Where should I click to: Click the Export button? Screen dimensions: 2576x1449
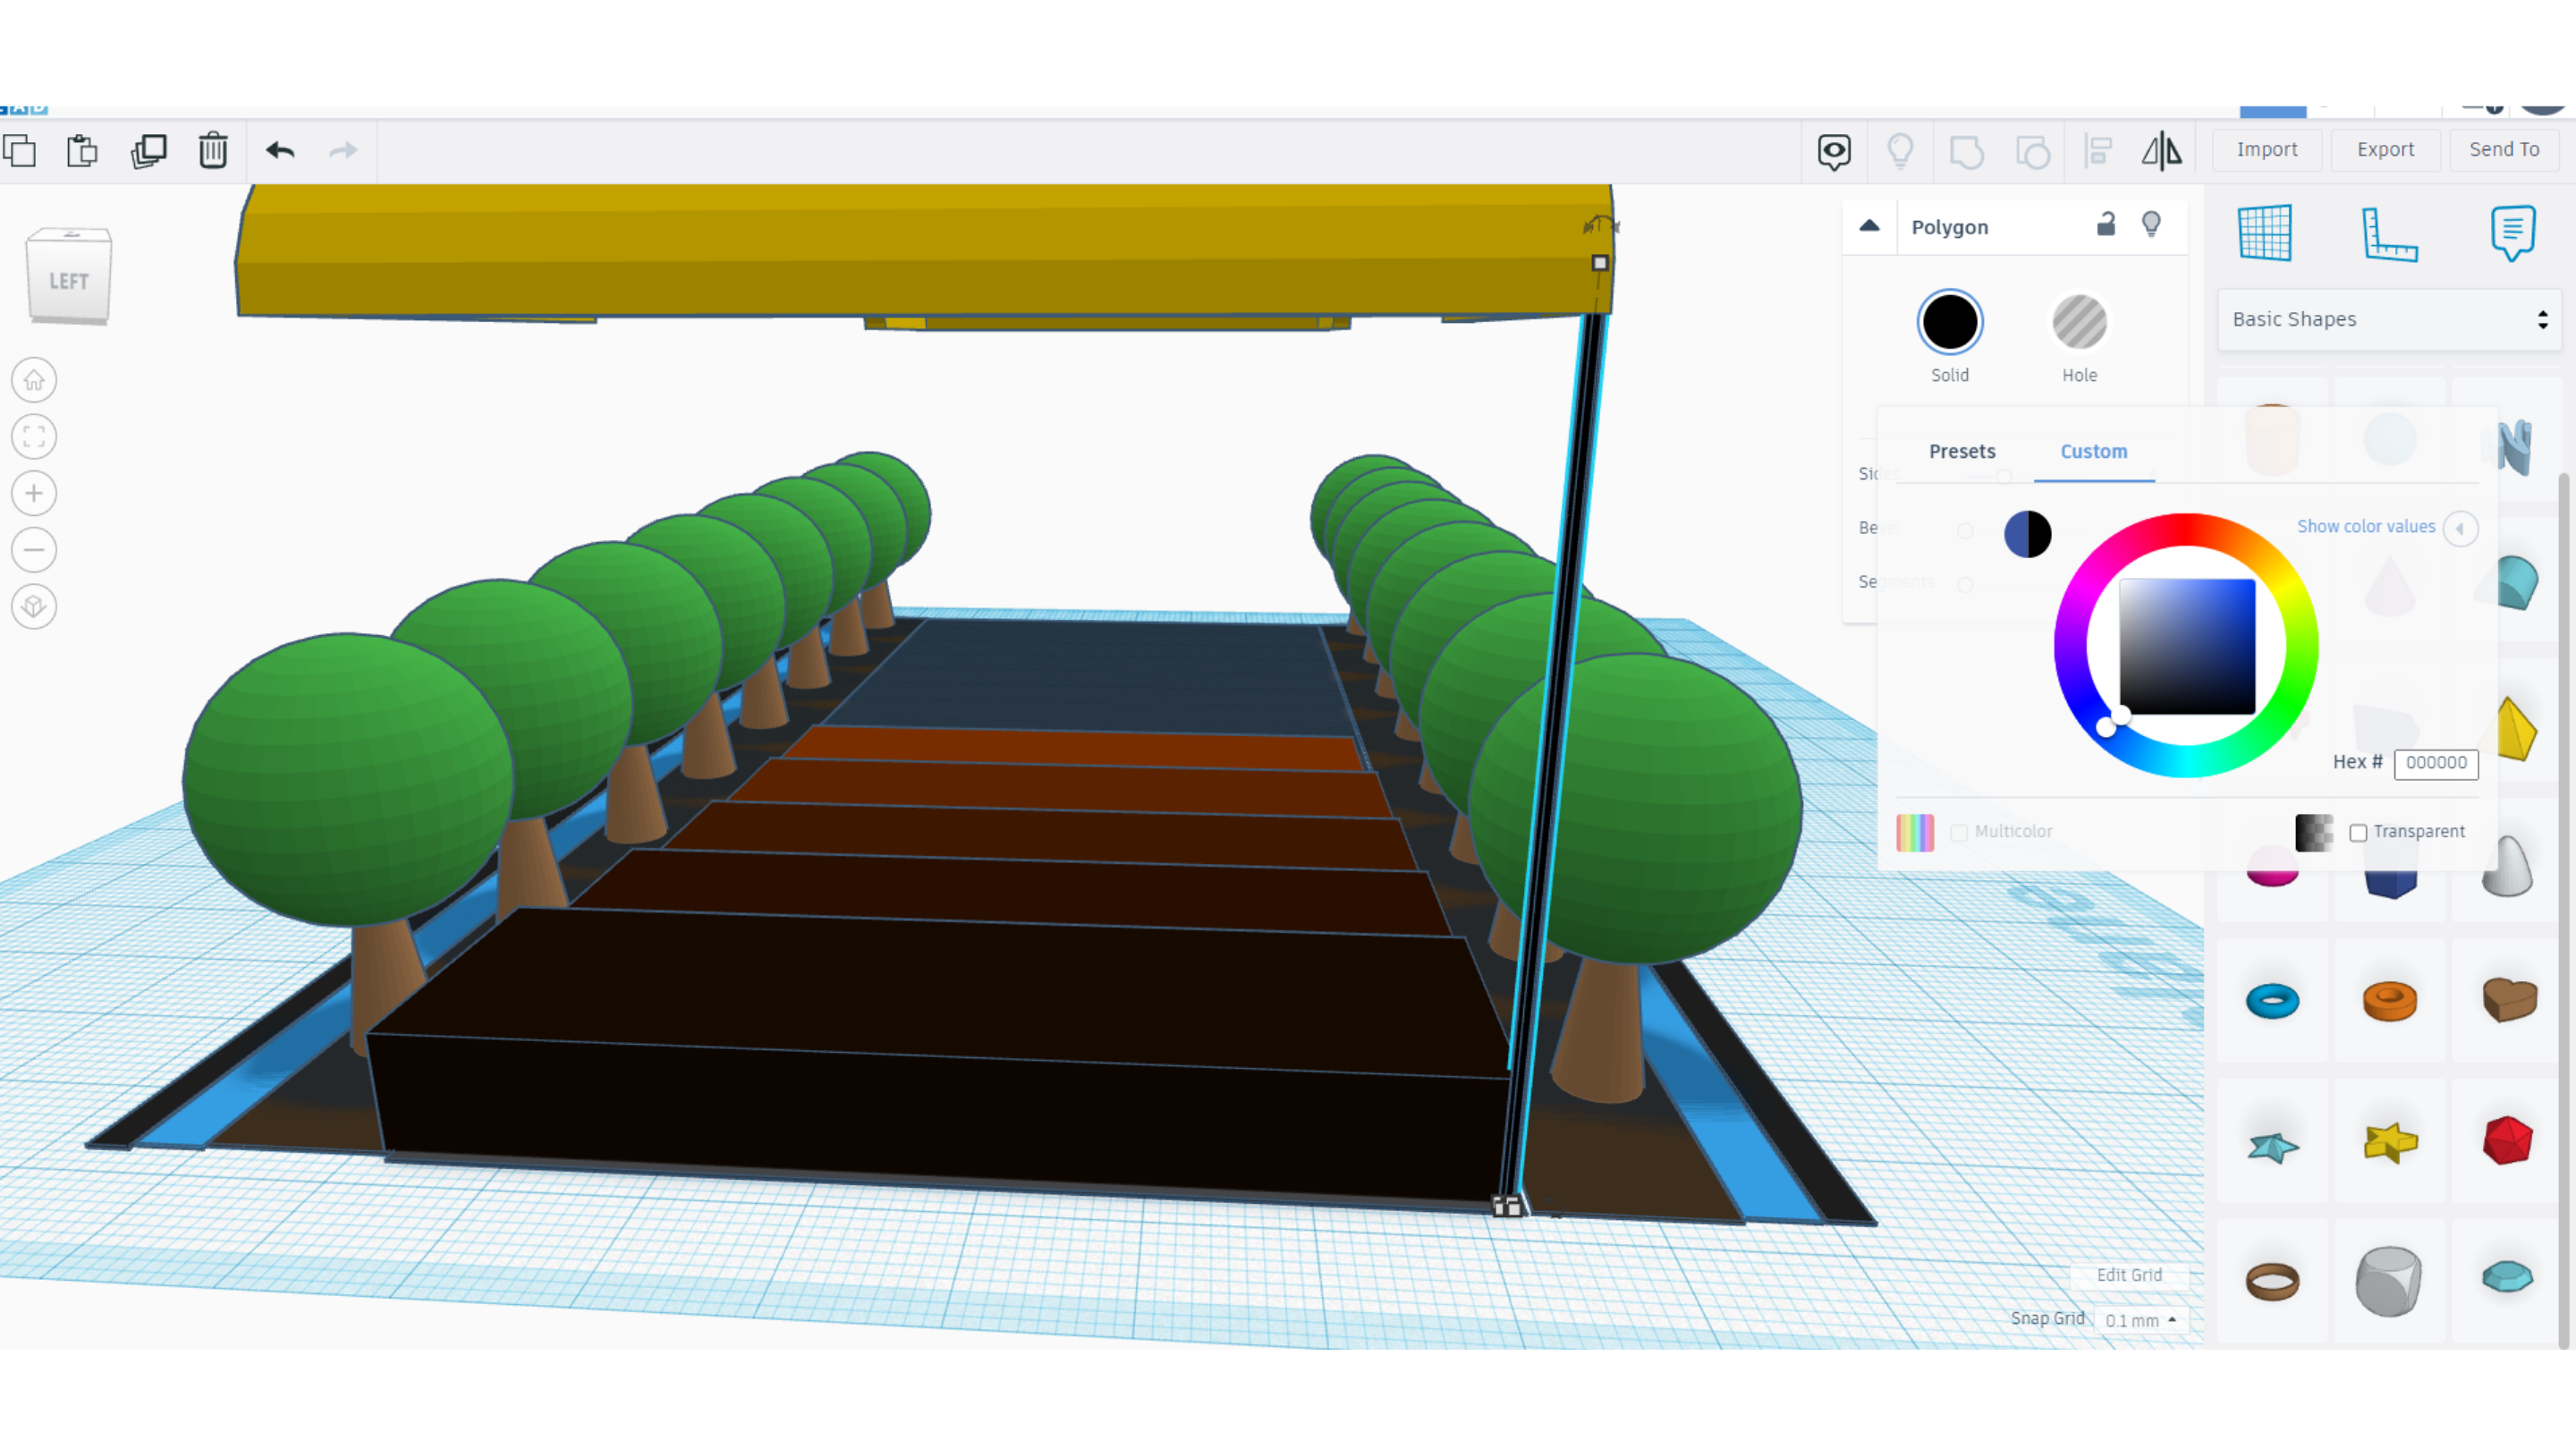(x=2385, y=149)
